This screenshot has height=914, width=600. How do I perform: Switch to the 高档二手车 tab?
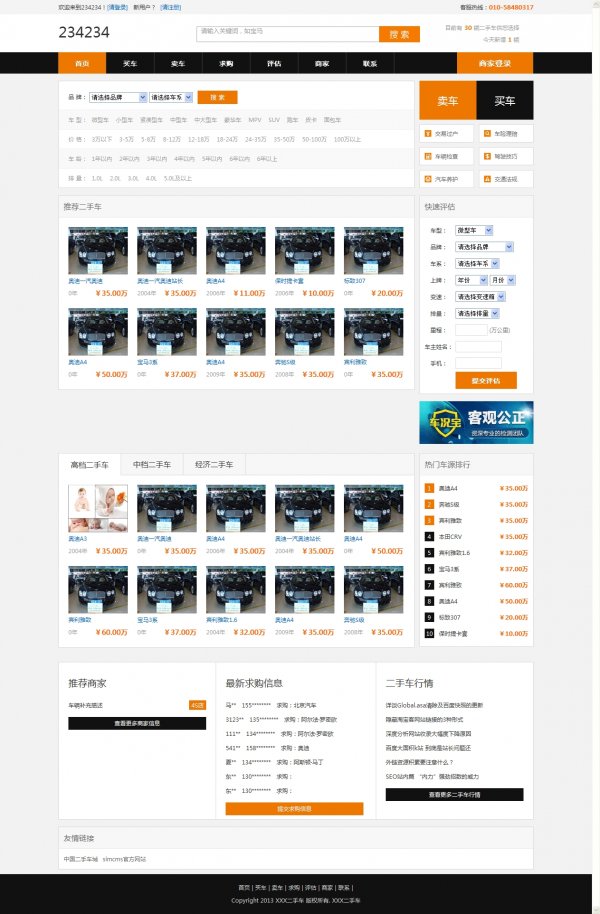point(89,465)
